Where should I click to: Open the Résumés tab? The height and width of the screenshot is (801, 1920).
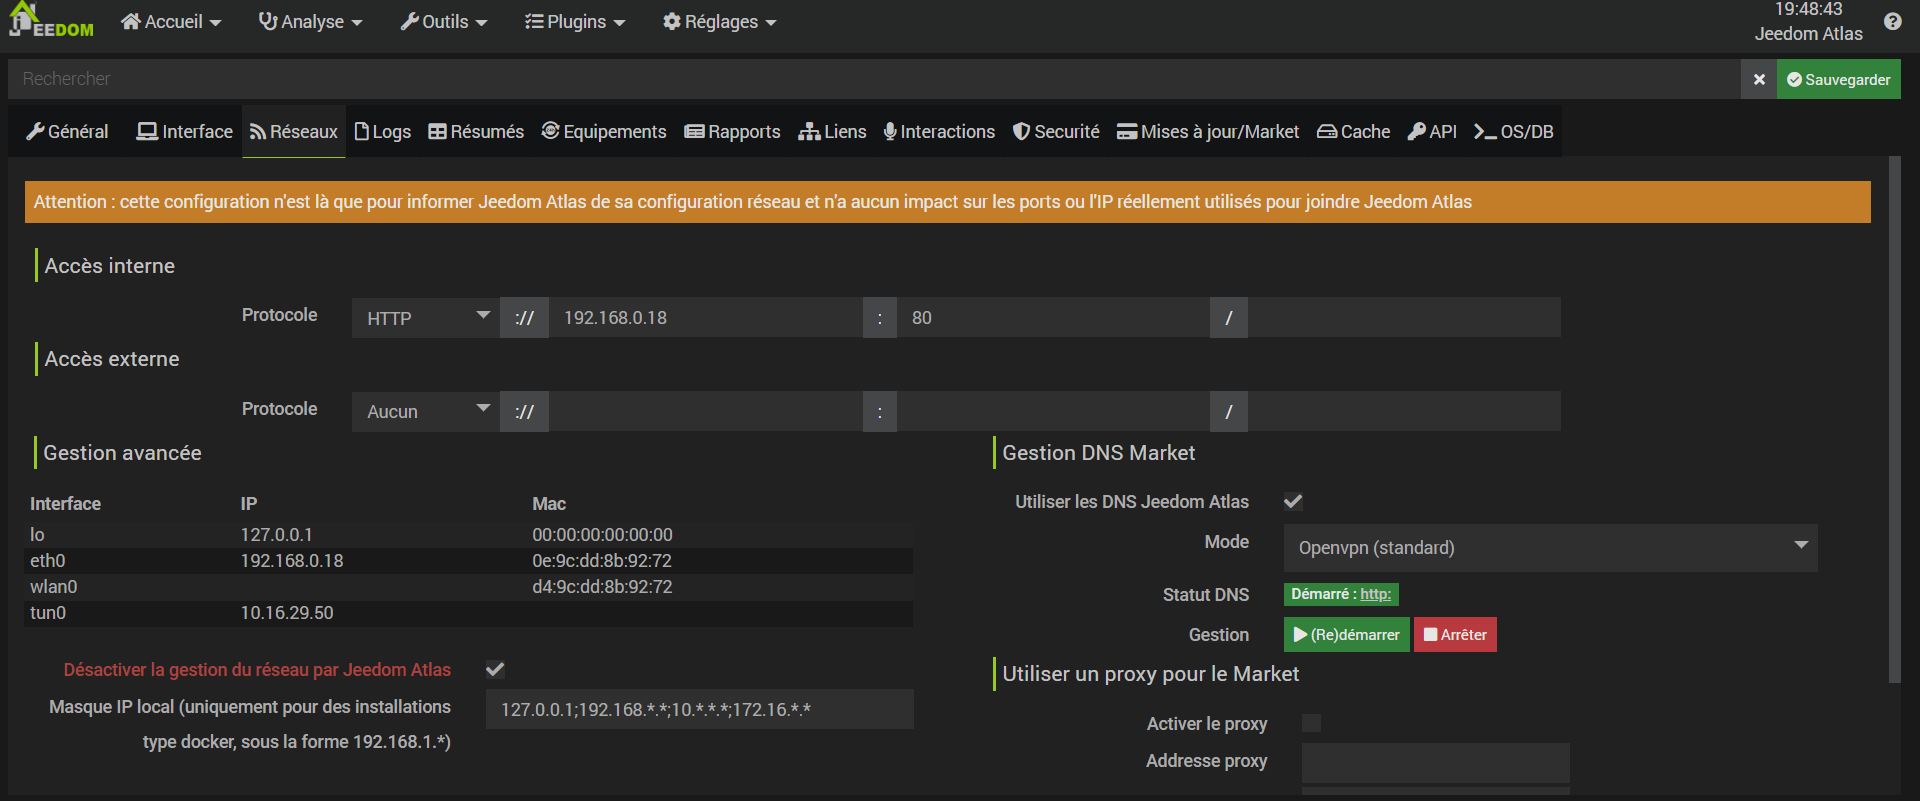point(476,131)
